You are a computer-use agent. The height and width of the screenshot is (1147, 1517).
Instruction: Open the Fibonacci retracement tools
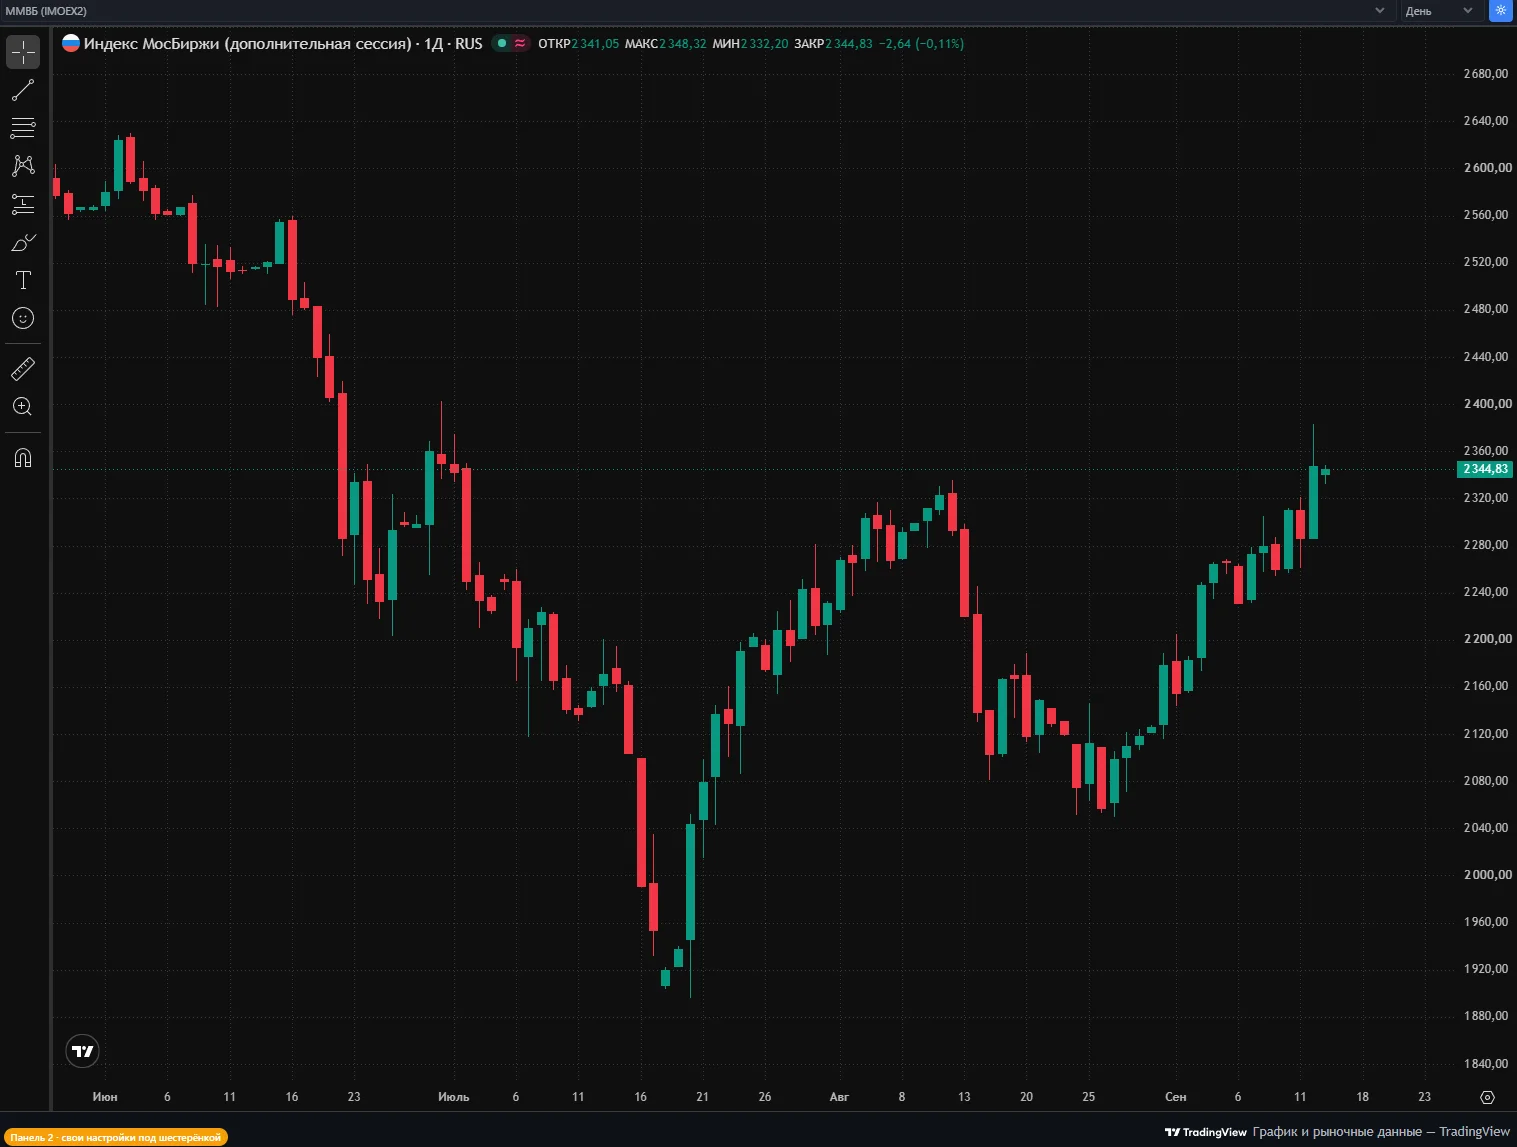point(23,128)
